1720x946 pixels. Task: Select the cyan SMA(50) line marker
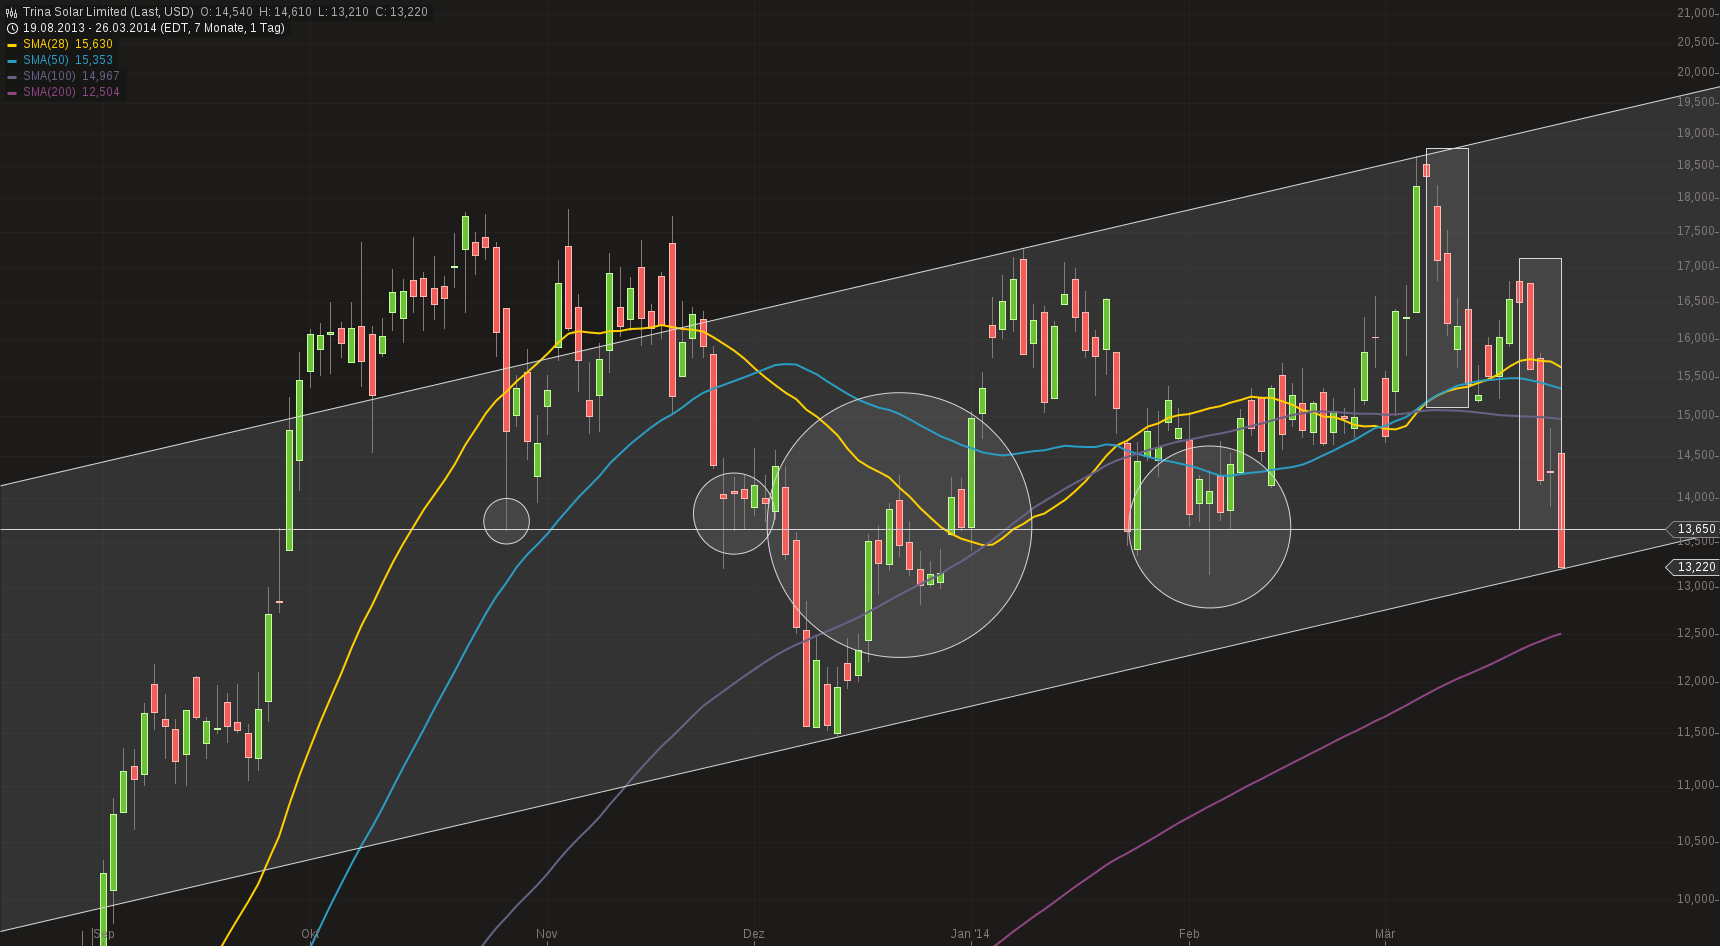click(12, 60)
